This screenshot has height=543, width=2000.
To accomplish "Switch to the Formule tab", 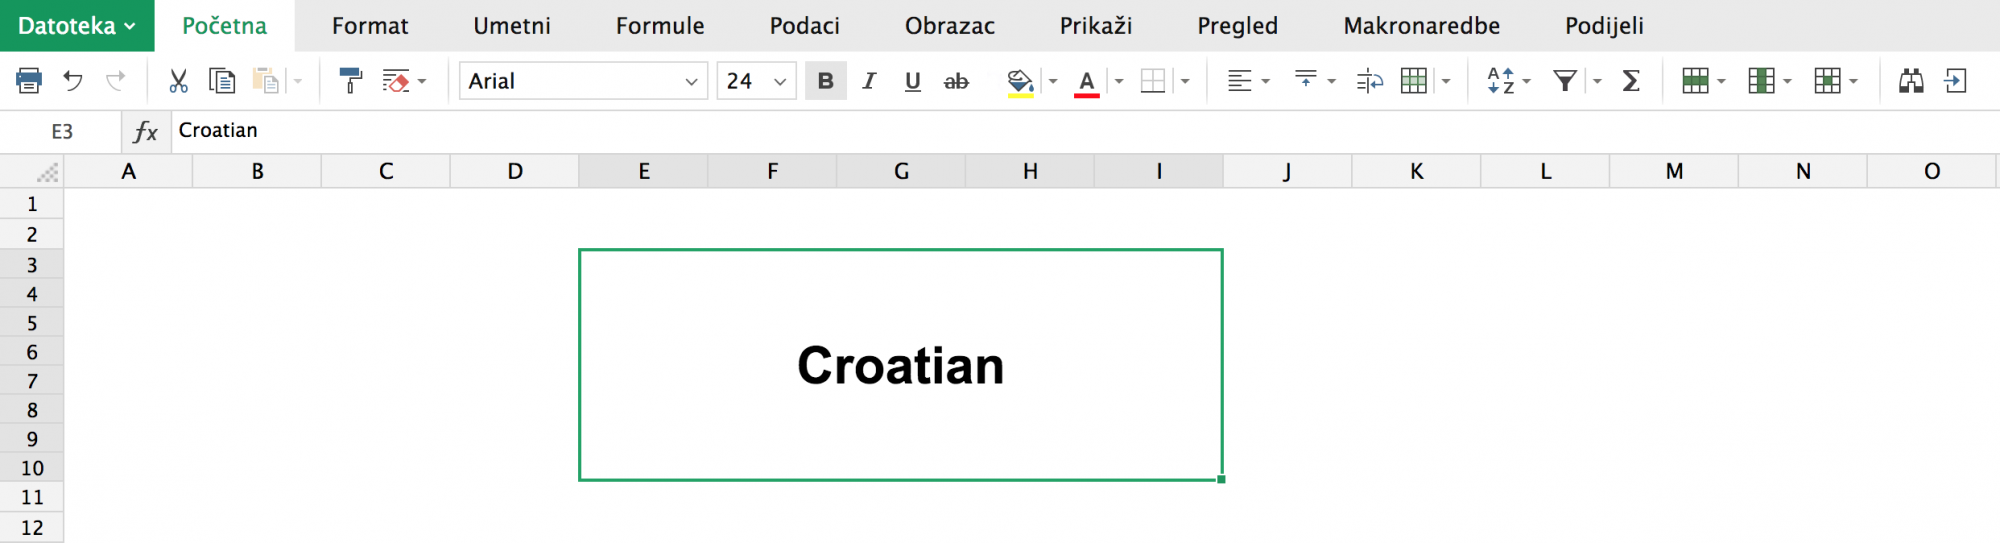I will point(660,26).
